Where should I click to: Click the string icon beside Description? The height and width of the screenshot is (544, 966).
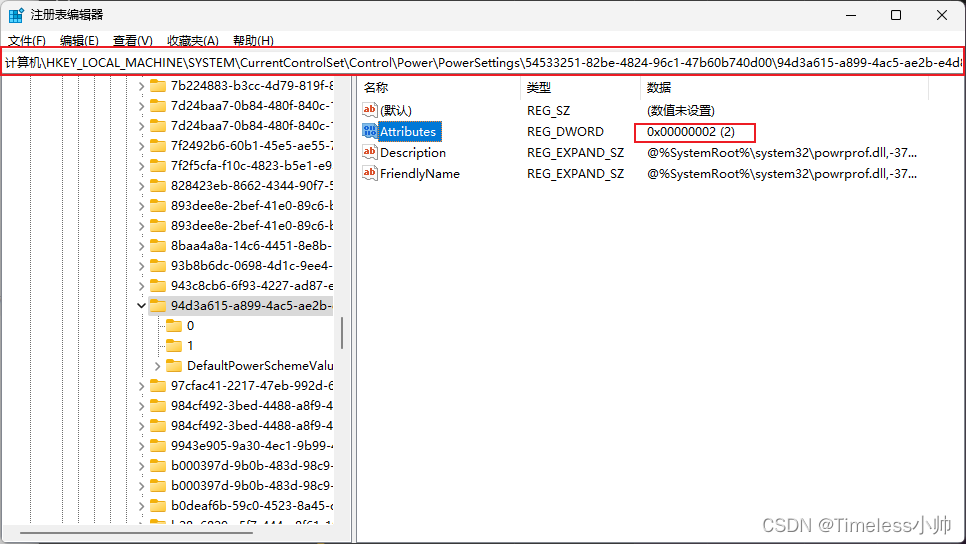point(370,152)
